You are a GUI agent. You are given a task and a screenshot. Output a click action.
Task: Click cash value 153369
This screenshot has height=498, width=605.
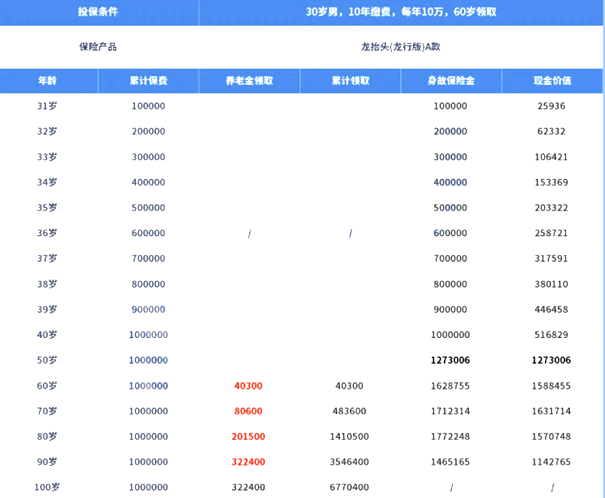pos(551,182)
